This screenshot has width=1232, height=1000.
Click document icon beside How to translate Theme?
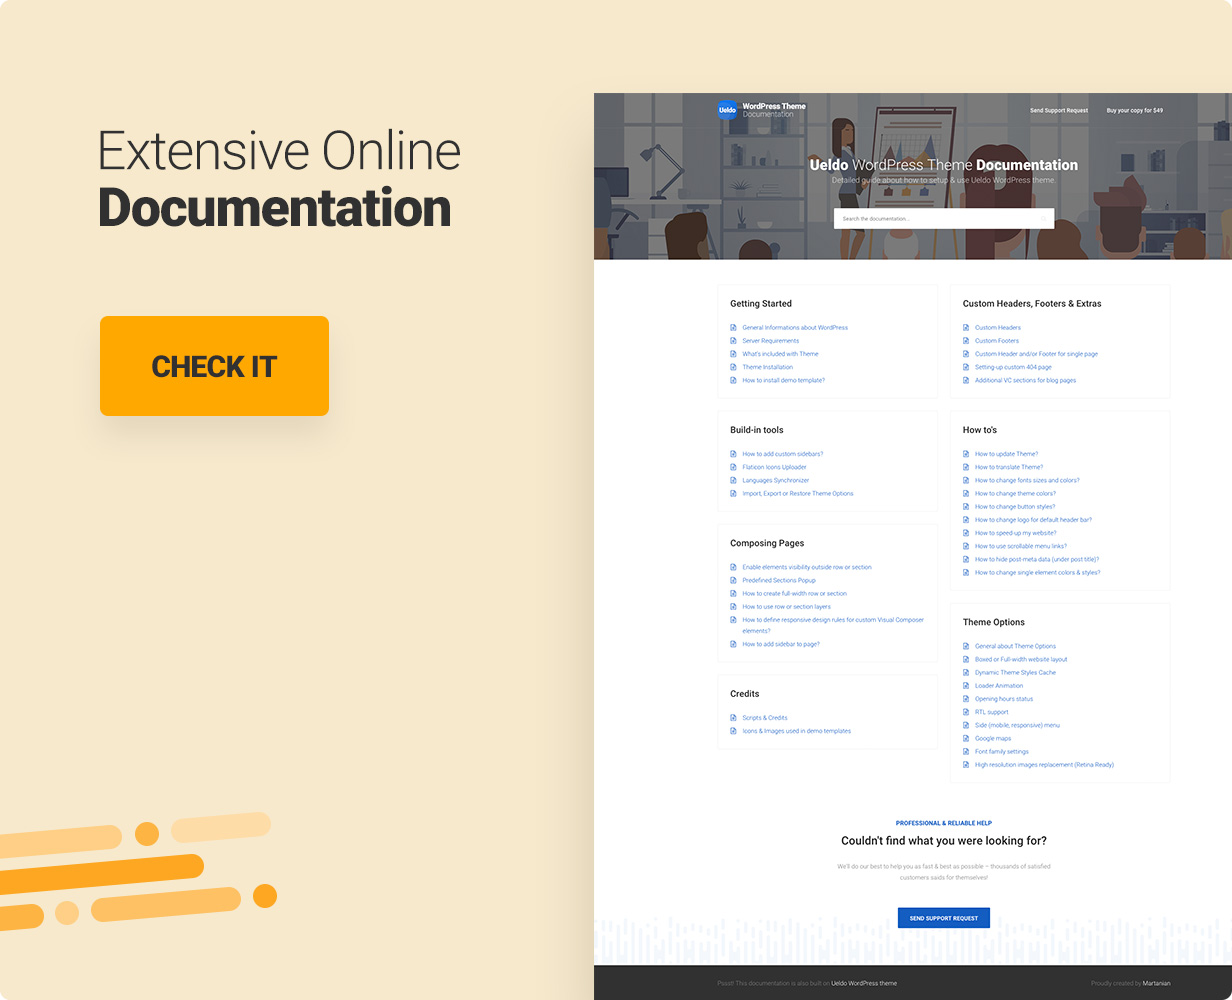click(x=966, y=467)
